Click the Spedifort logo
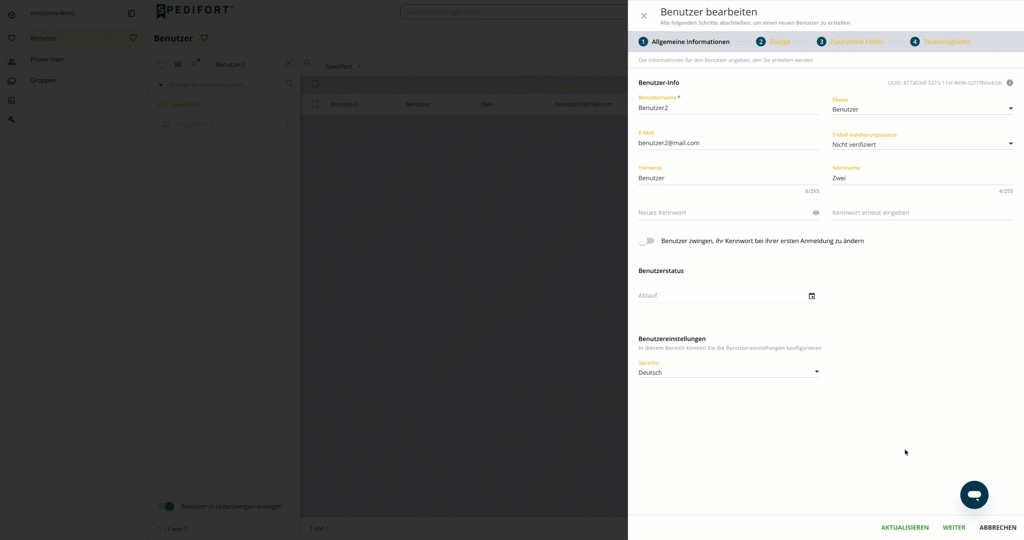Screen dimensions: 1024x540 coord(195,11)
